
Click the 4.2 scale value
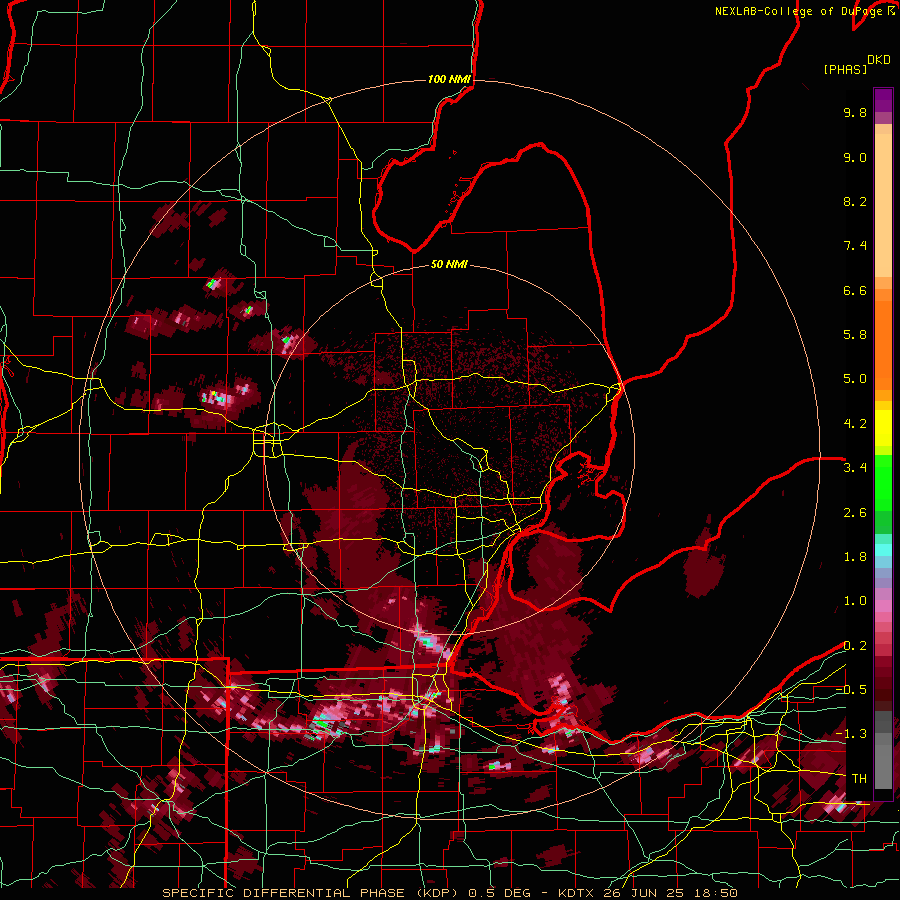point(855,424)
